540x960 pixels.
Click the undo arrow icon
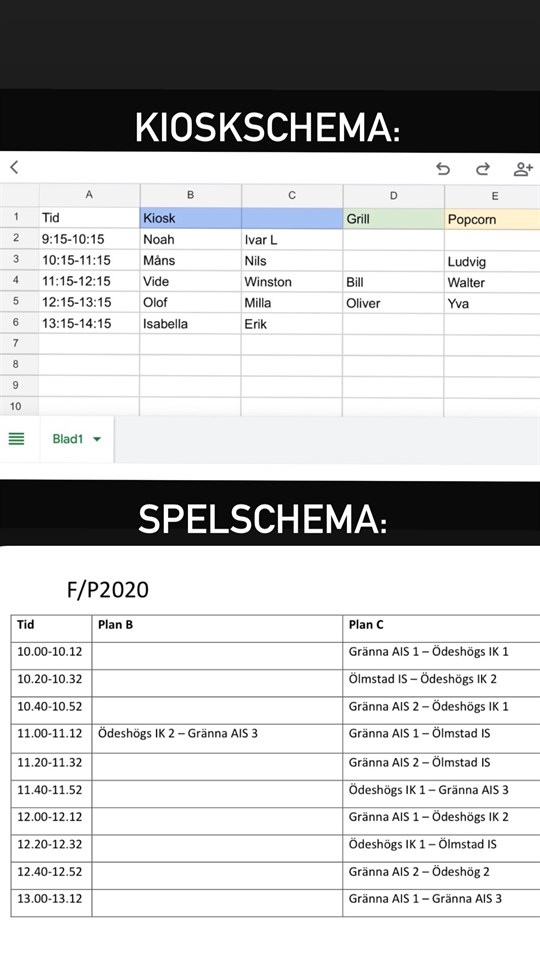point(443,169)
